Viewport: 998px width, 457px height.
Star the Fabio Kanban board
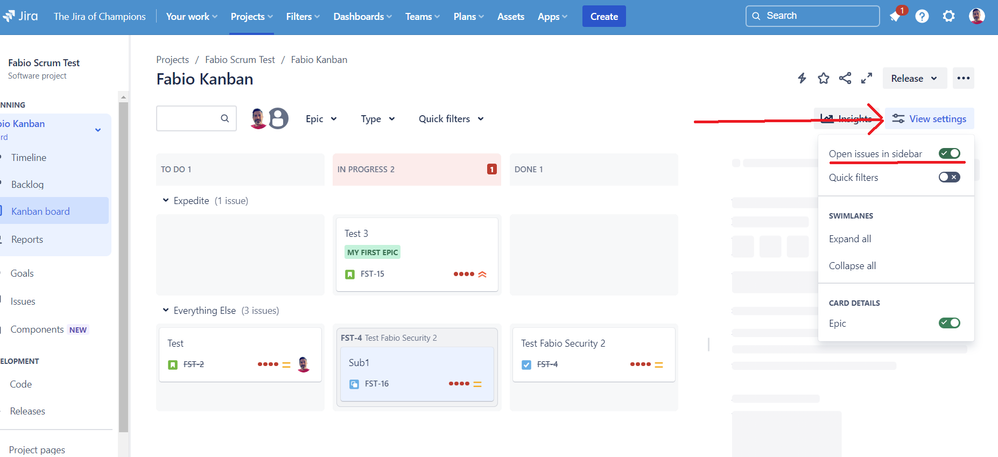[823, 78]
